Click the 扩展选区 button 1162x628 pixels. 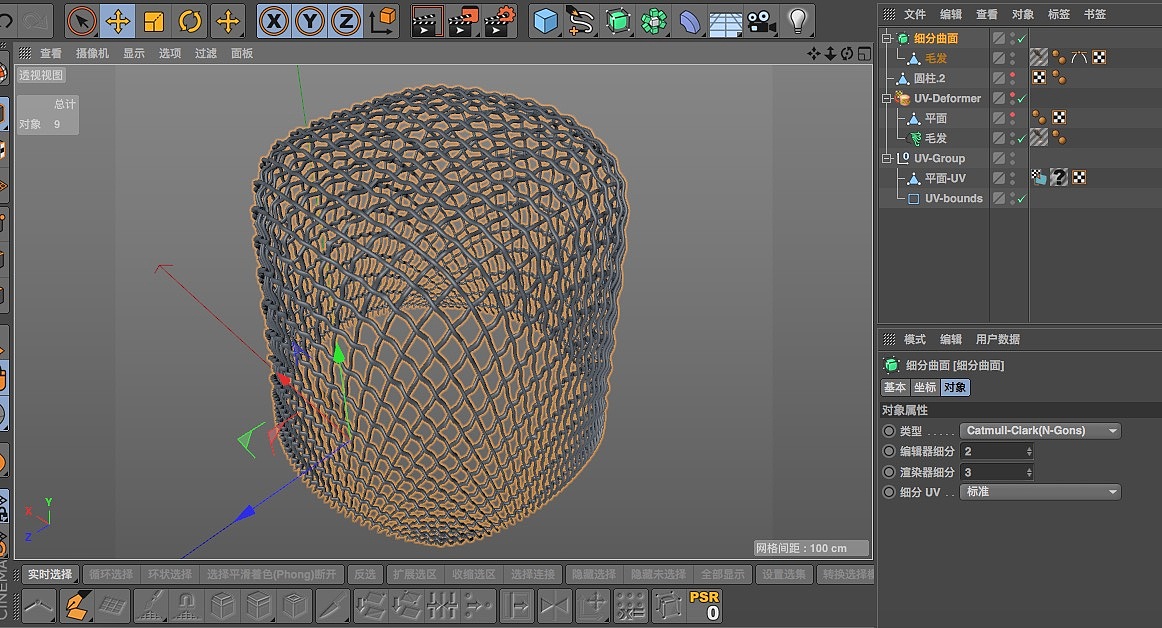[415, 574]
